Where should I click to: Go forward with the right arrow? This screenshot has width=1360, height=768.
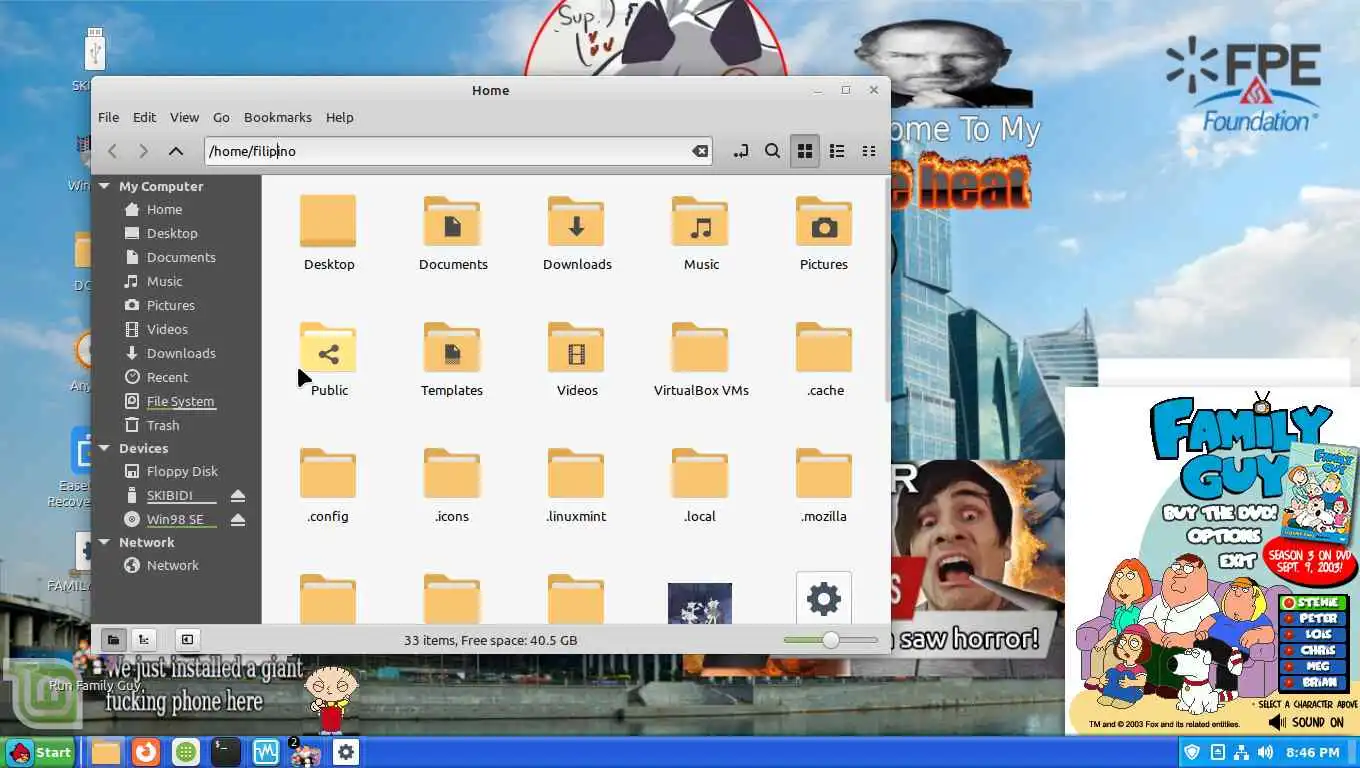(144, 151)
